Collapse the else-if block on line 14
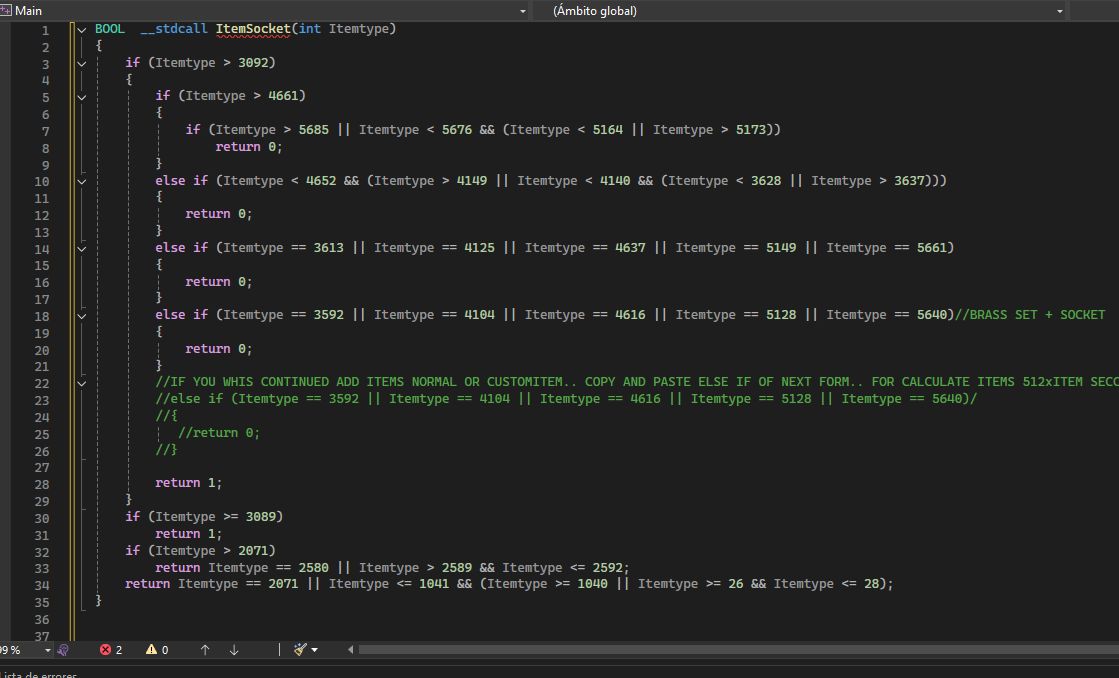The width and height of the screenshot is (1119, 678). (81, 248)
